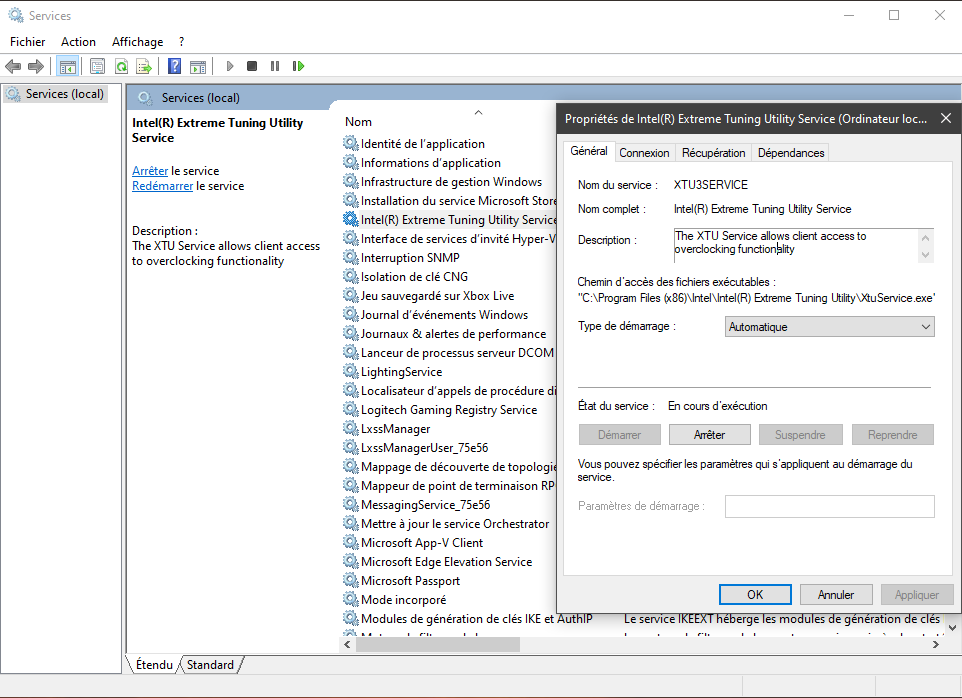The image size is (962, 698).
Task: Click the Description box scroll-up arrow
Action: (926, 237)
